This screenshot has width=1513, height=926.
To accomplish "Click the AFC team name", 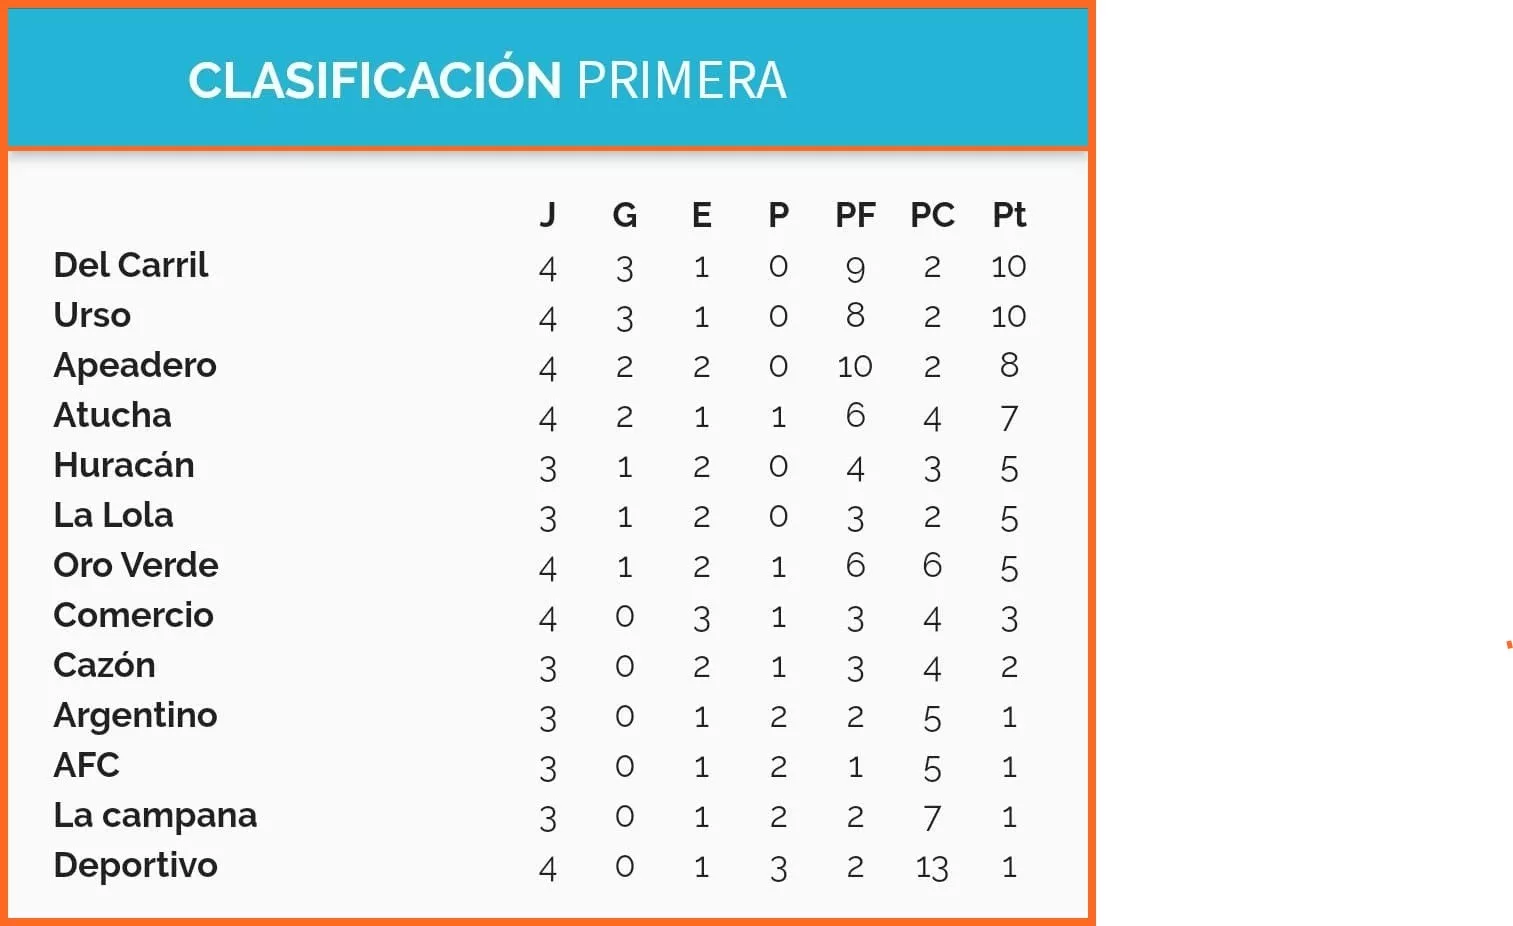I will click(x=87, y=765).
